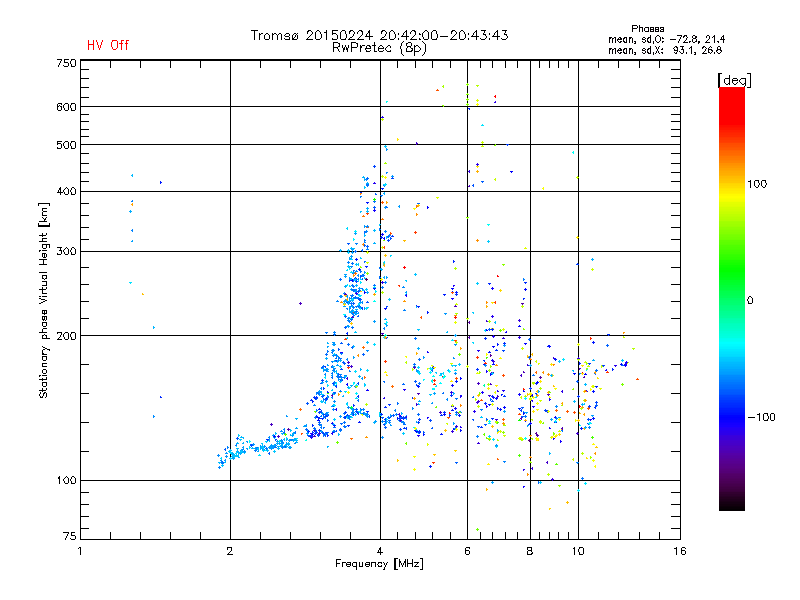
Task: Click the '10' frequency axis label
Action: coord(578,551)
